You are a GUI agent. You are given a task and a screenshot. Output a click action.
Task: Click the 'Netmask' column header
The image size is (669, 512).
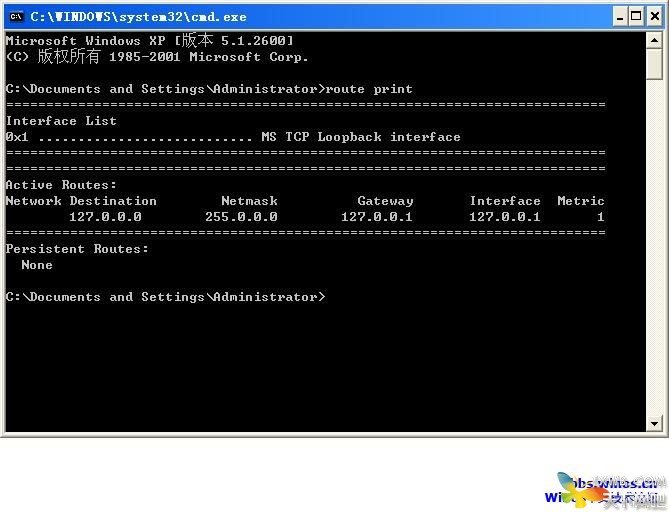[250, 201]
